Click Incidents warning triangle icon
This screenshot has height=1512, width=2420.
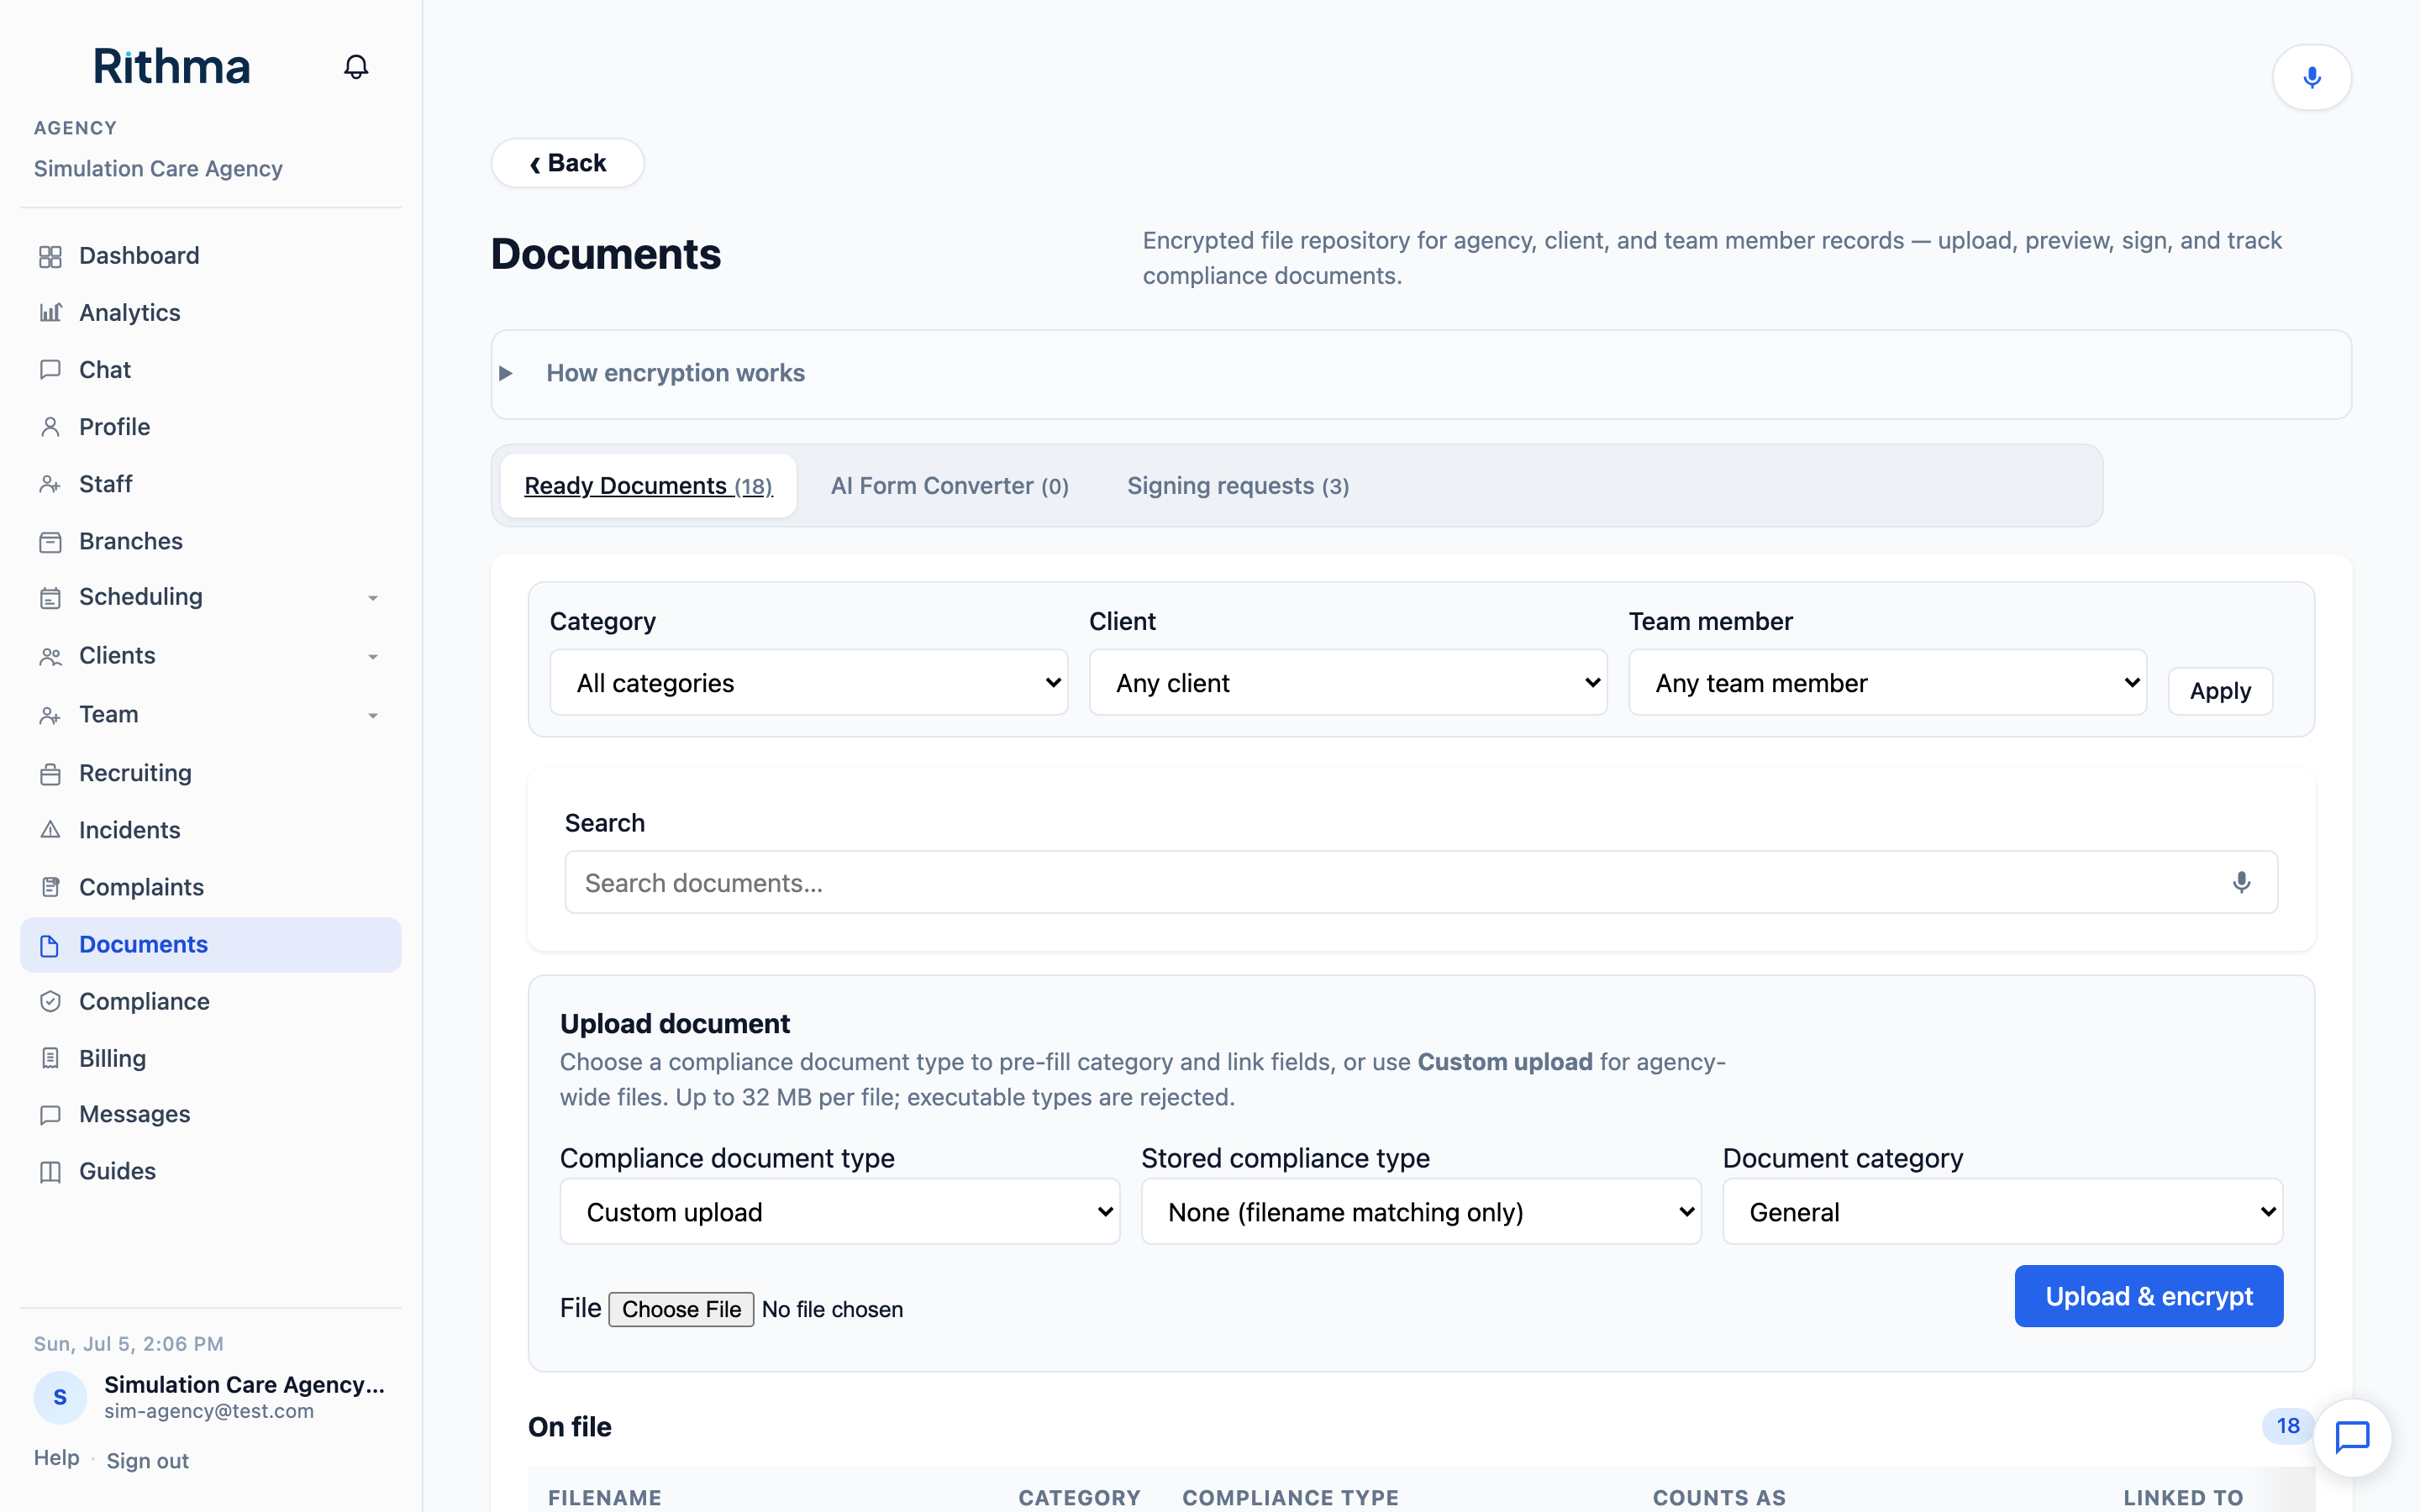click(x=50, y=830)
